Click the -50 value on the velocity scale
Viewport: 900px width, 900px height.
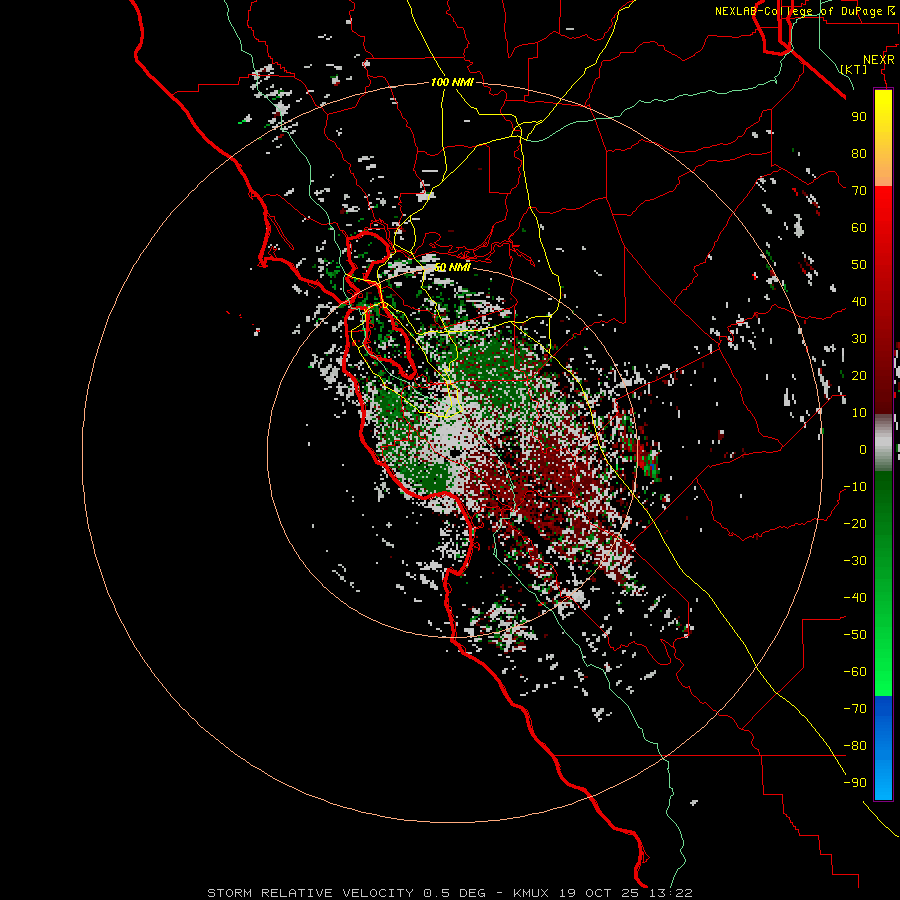(855, 635)
